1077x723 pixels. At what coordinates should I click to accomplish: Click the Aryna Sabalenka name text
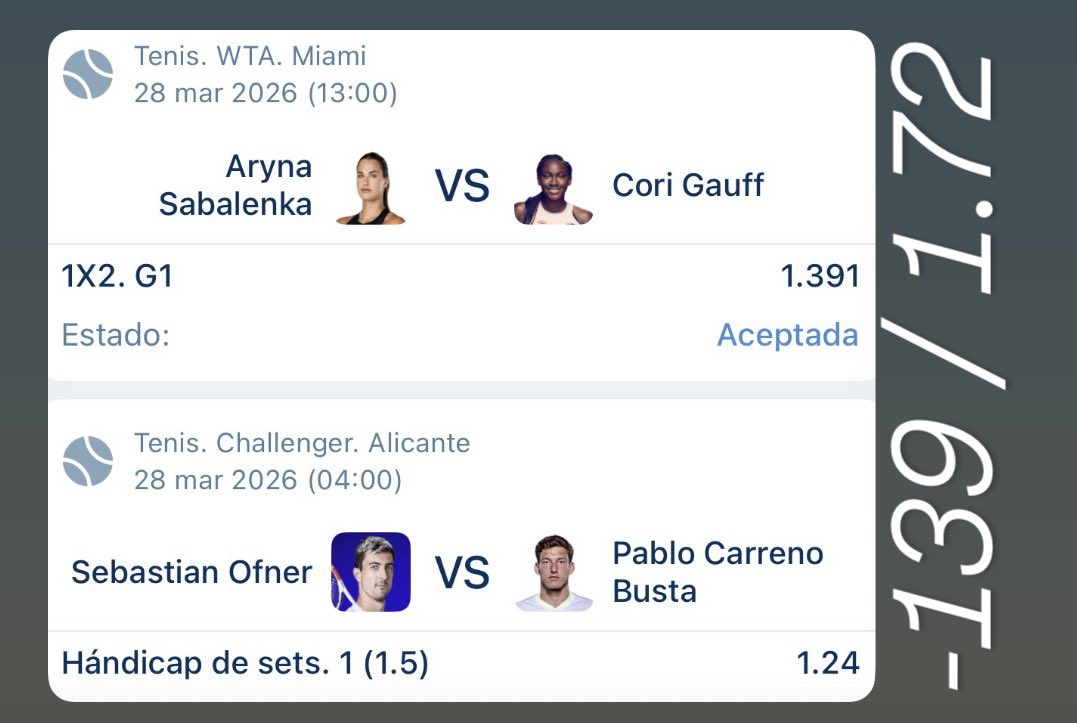coord(236,185)
